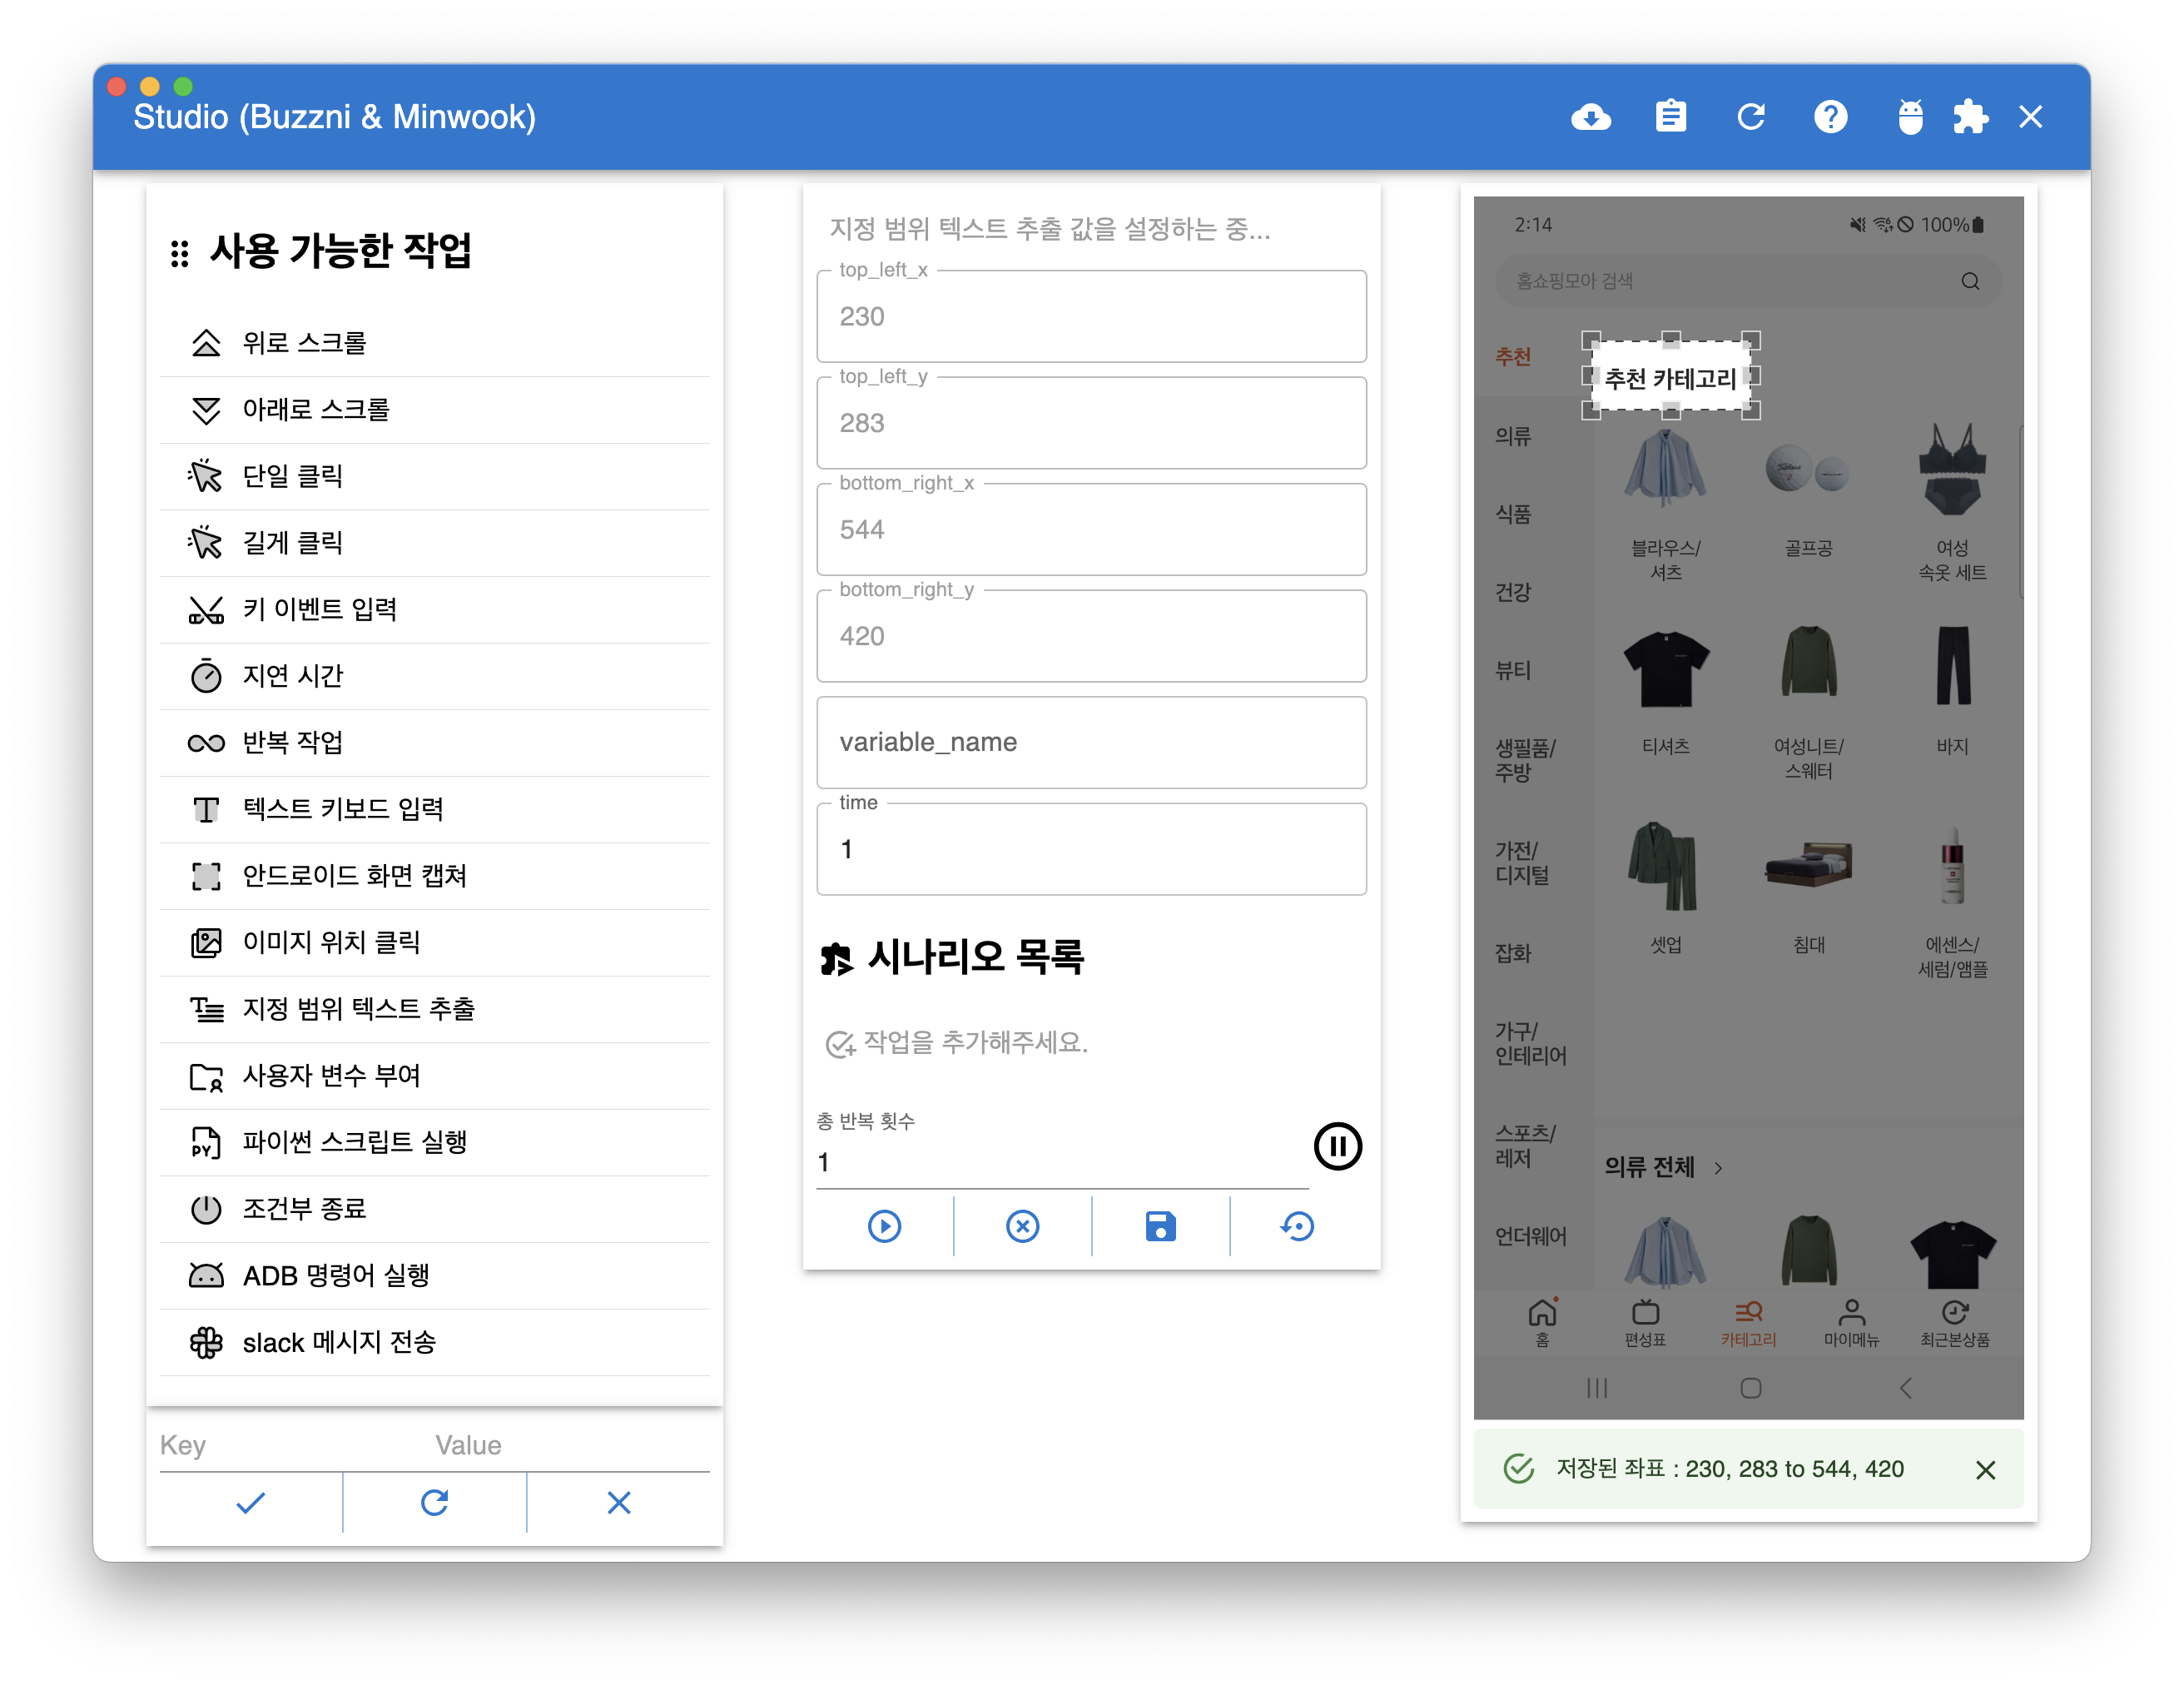Open the puzzle piece extension icon
Viewport: 2184px width, 1685px height.
click(x=1970, y=117)
